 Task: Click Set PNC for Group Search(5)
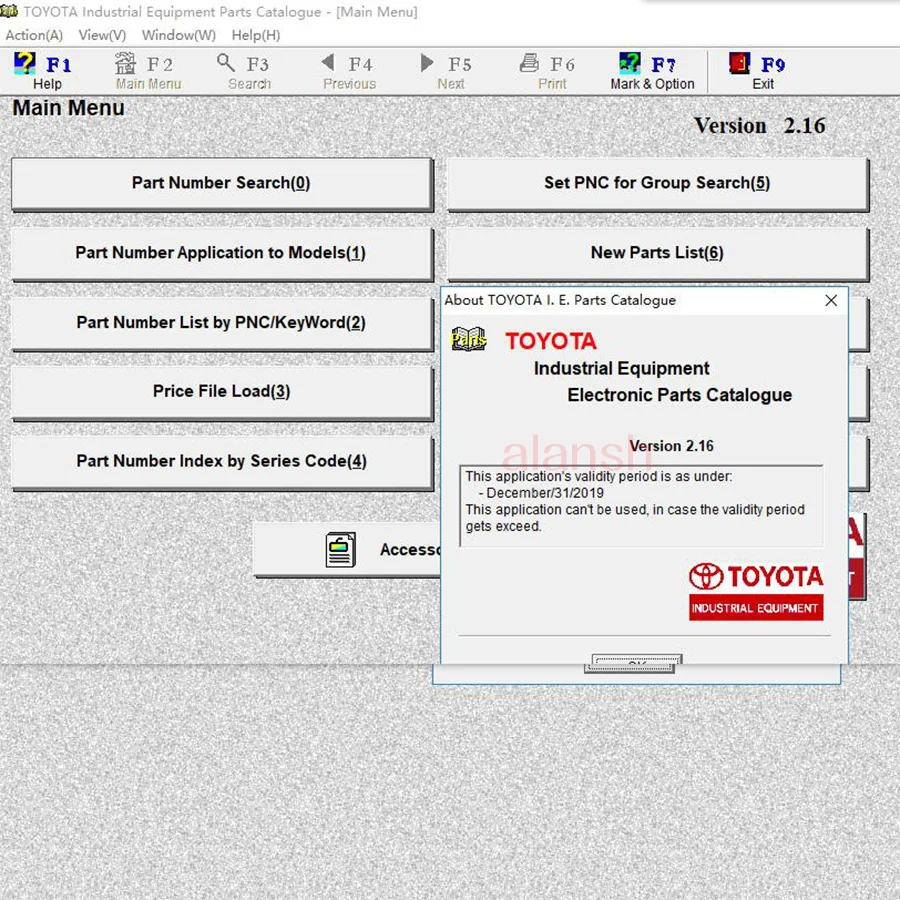[x=657, y=184]
